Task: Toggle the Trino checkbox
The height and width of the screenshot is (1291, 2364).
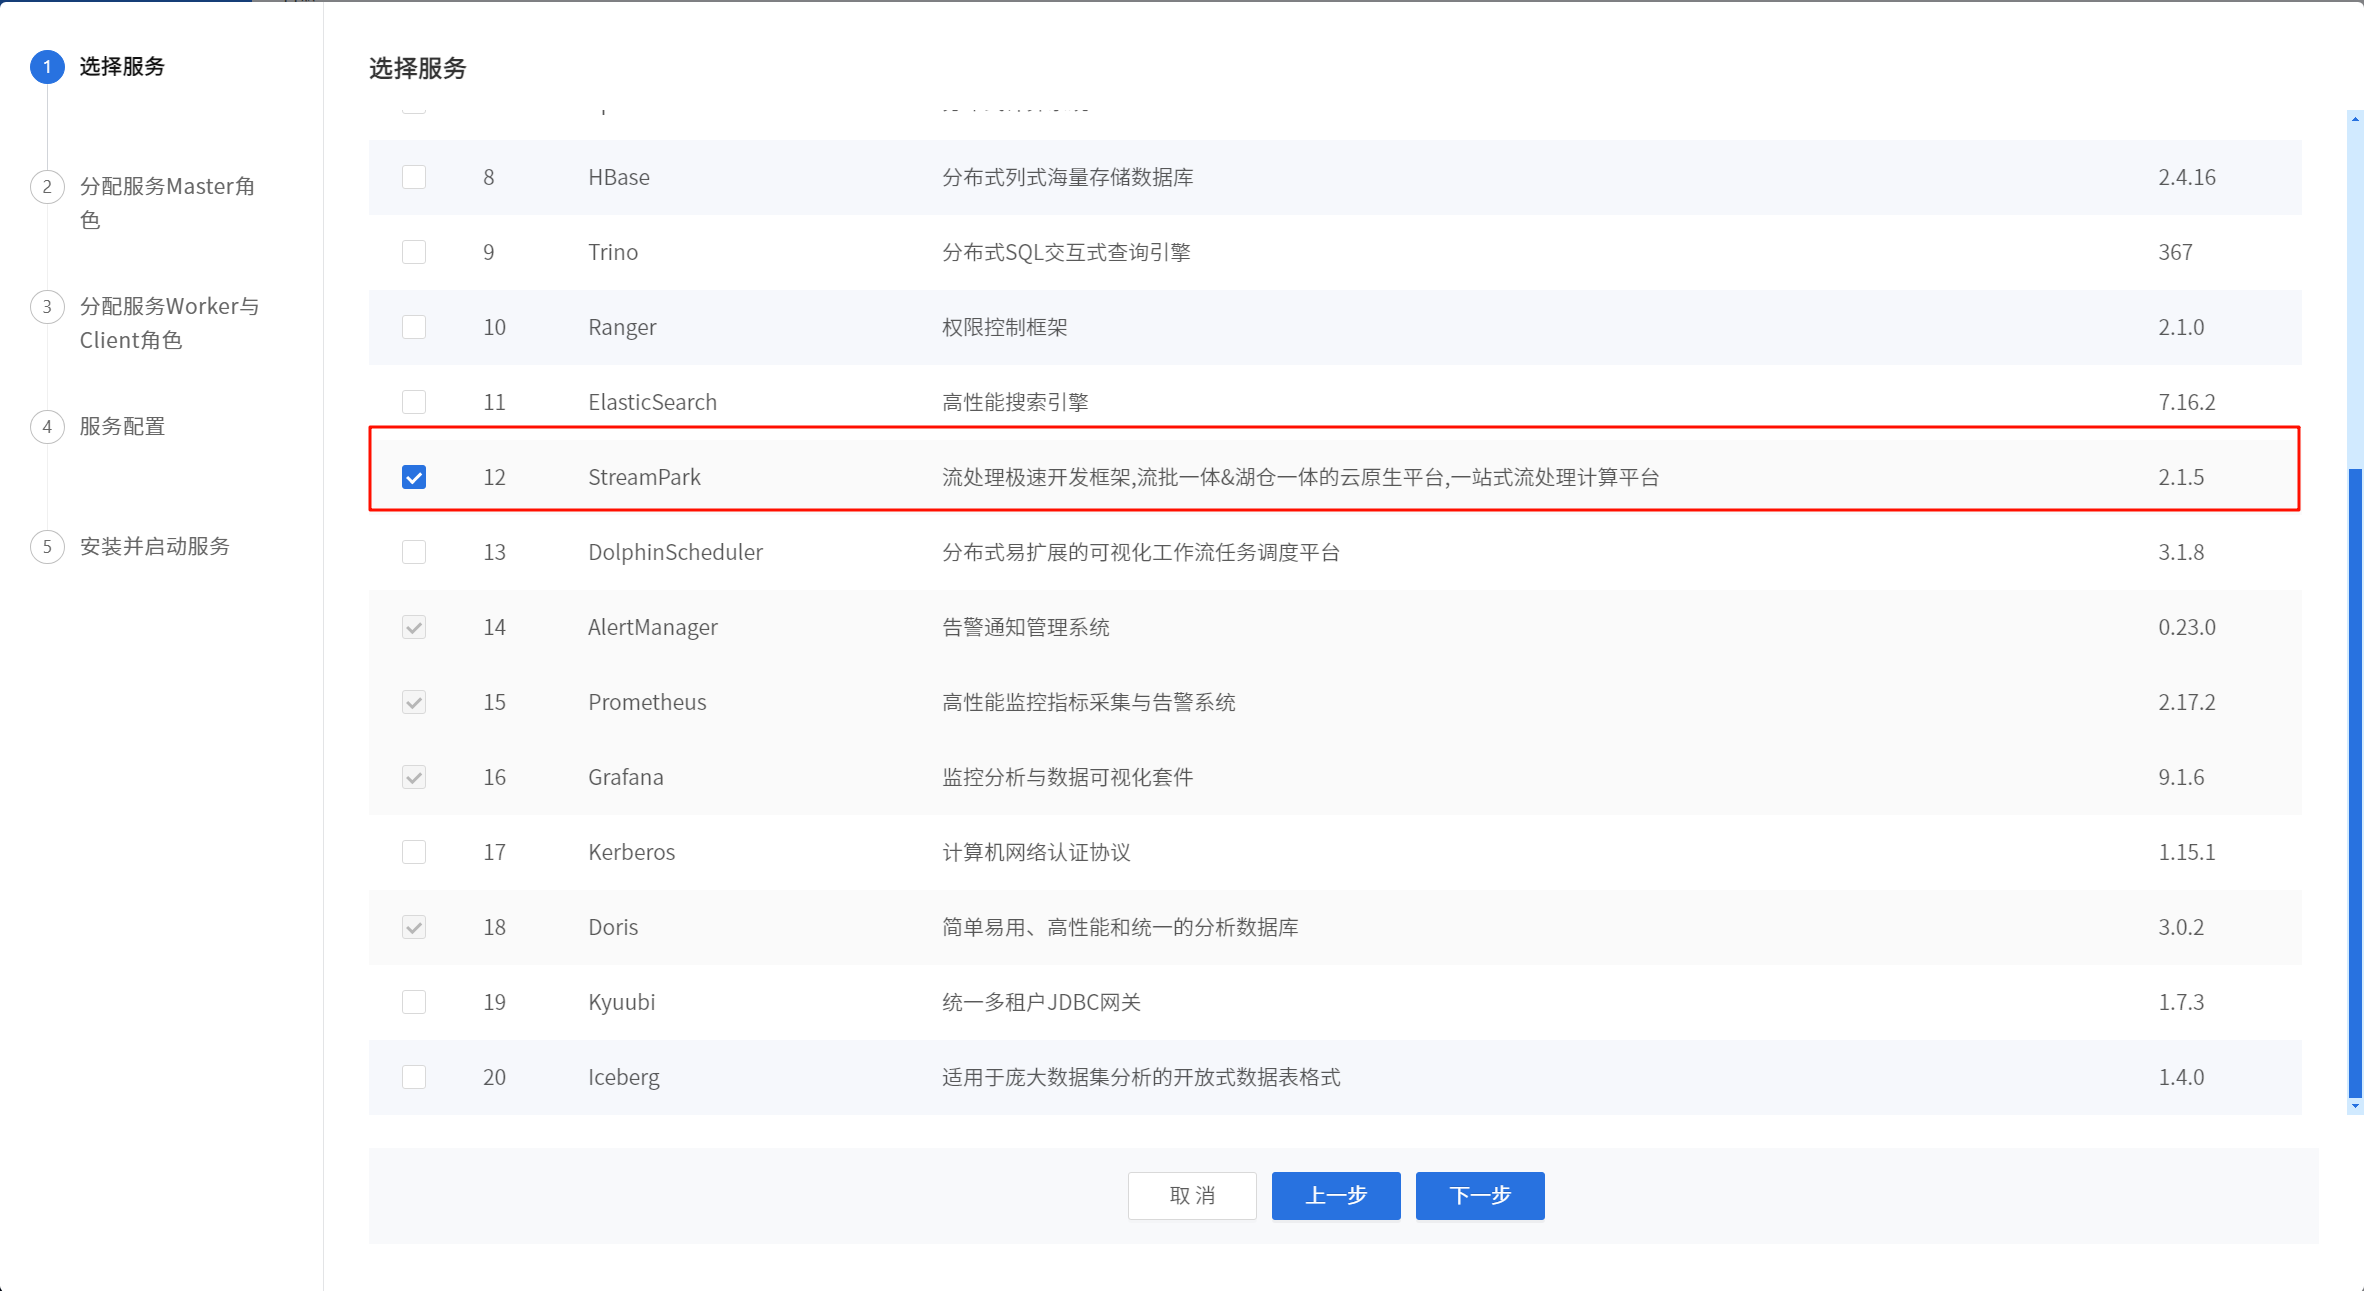Action: pos(414,252)
